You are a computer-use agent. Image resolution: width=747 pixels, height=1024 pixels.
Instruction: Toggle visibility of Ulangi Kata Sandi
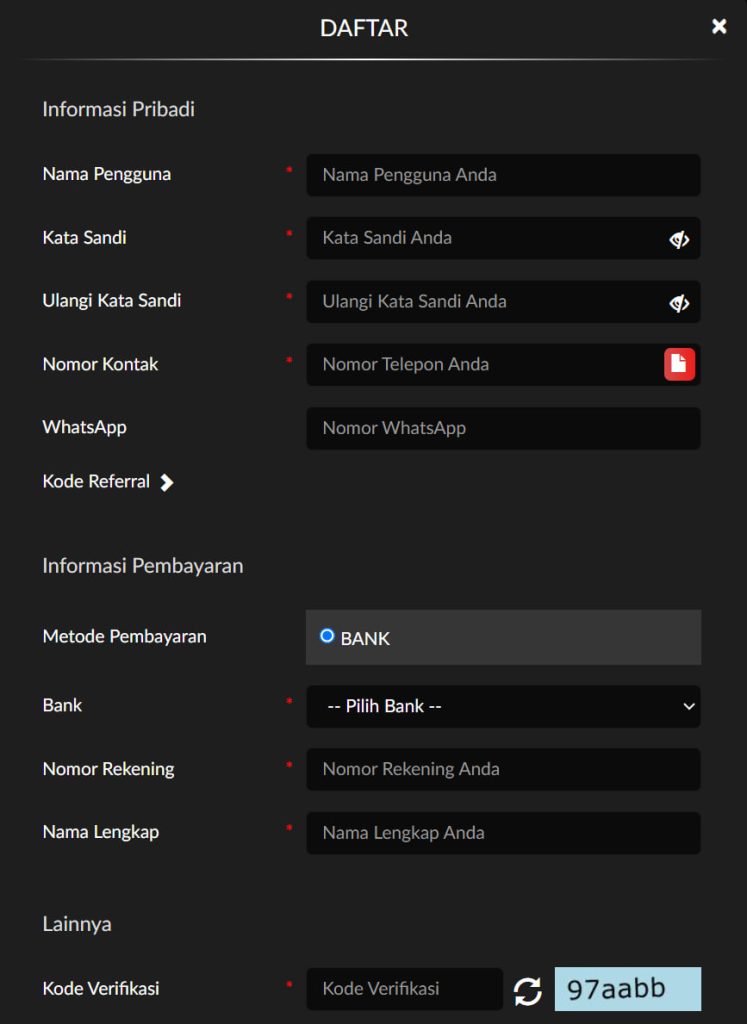679,303
